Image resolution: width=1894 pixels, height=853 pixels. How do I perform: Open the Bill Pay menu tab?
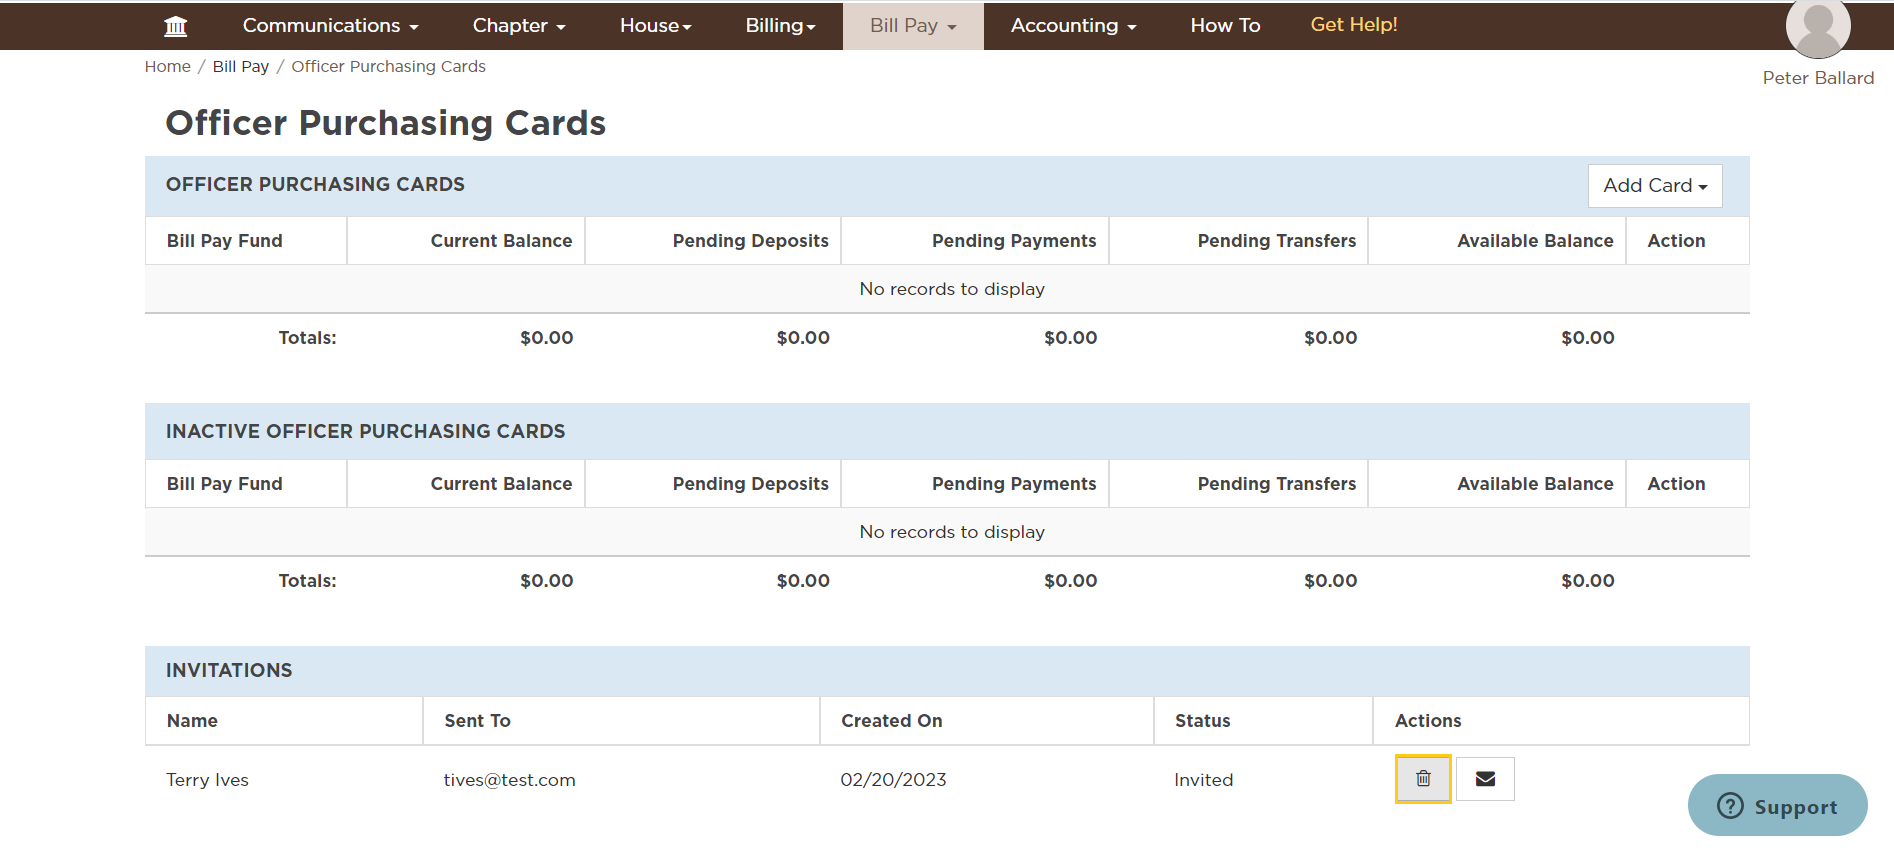click(x=913, y=26)
